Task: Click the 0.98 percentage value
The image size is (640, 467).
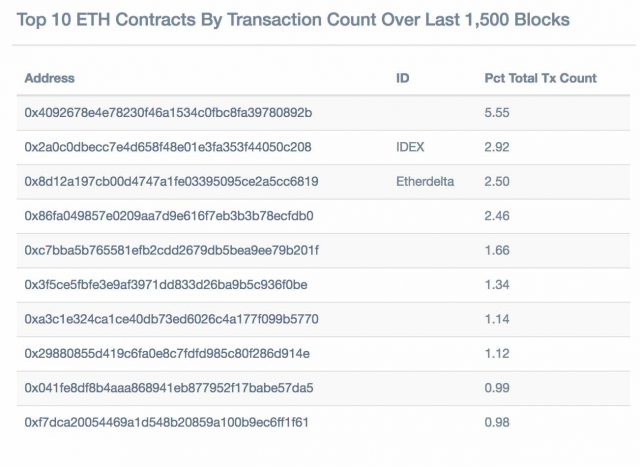Action: pyautogui.click(x=497, y=422)
